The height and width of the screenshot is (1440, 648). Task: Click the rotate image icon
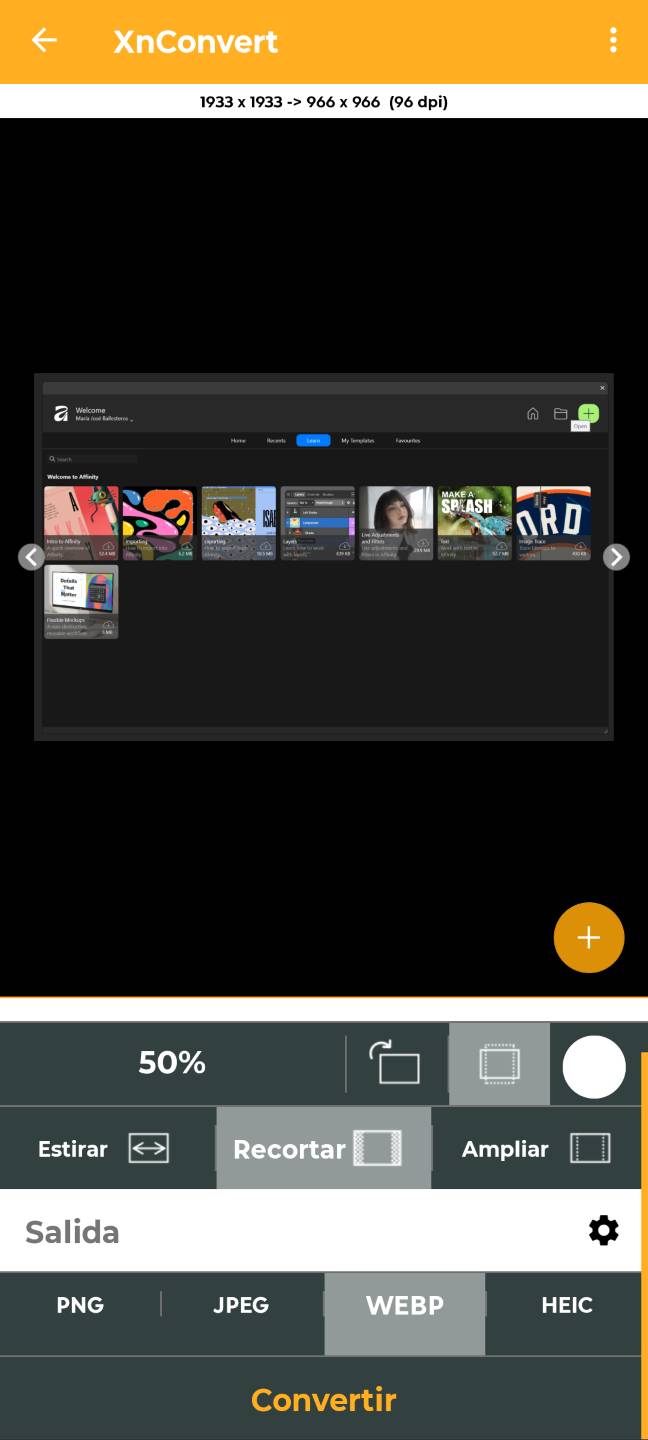pos(395,1063)
